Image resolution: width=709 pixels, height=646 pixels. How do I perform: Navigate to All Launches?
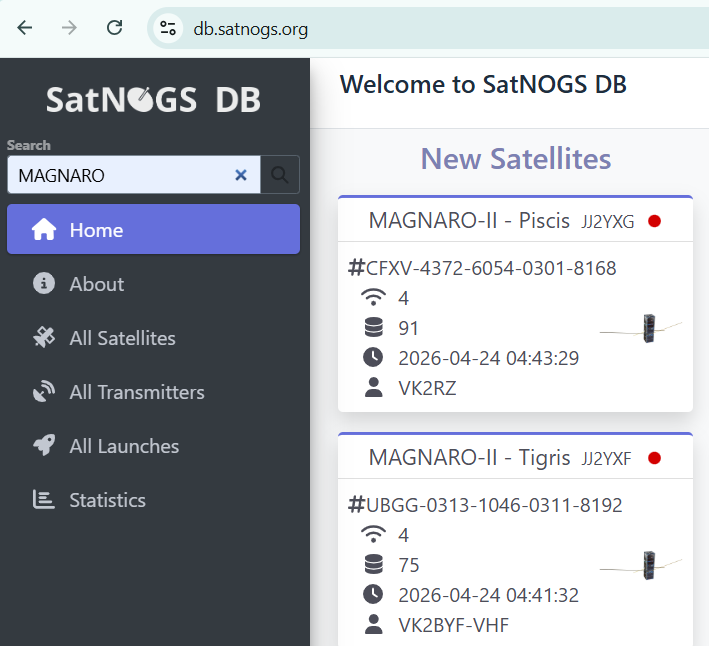pos(123,446)
